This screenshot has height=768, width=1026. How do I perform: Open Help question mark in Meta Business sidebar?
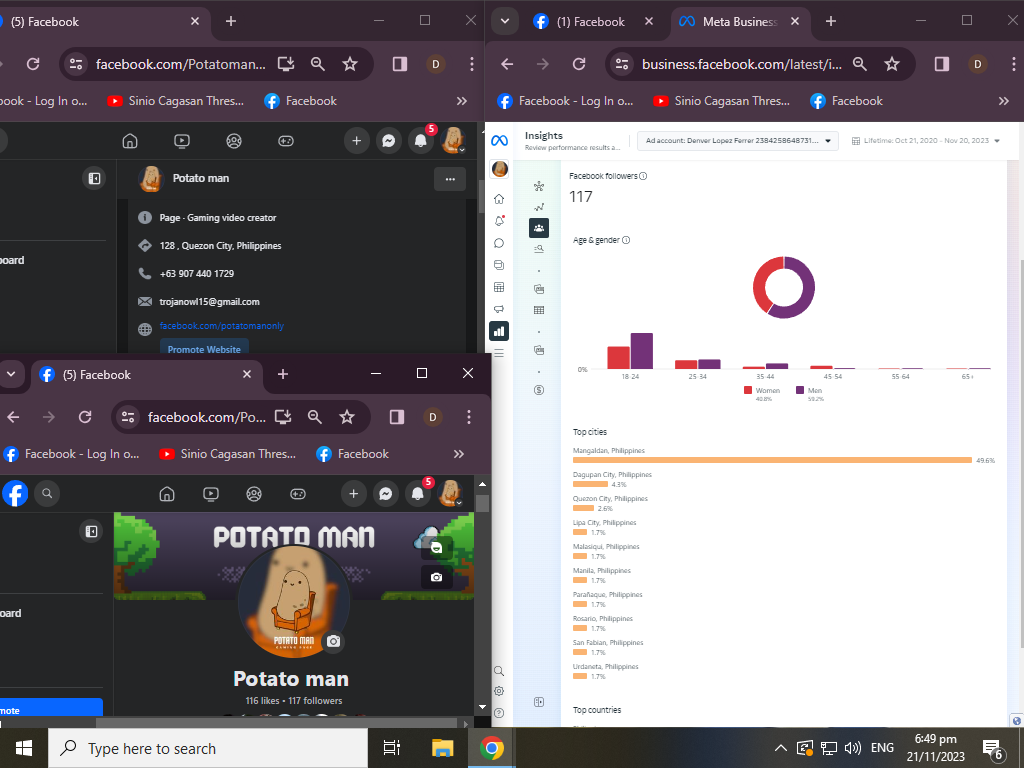click(x=499, y=713)
